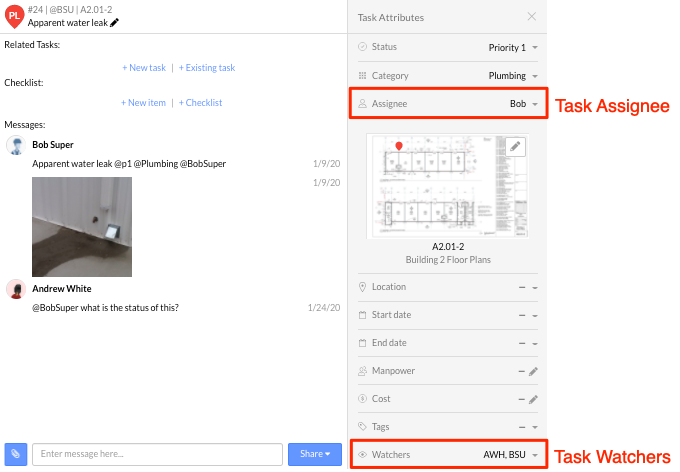Click the + Existing task link

coord(207,68)
